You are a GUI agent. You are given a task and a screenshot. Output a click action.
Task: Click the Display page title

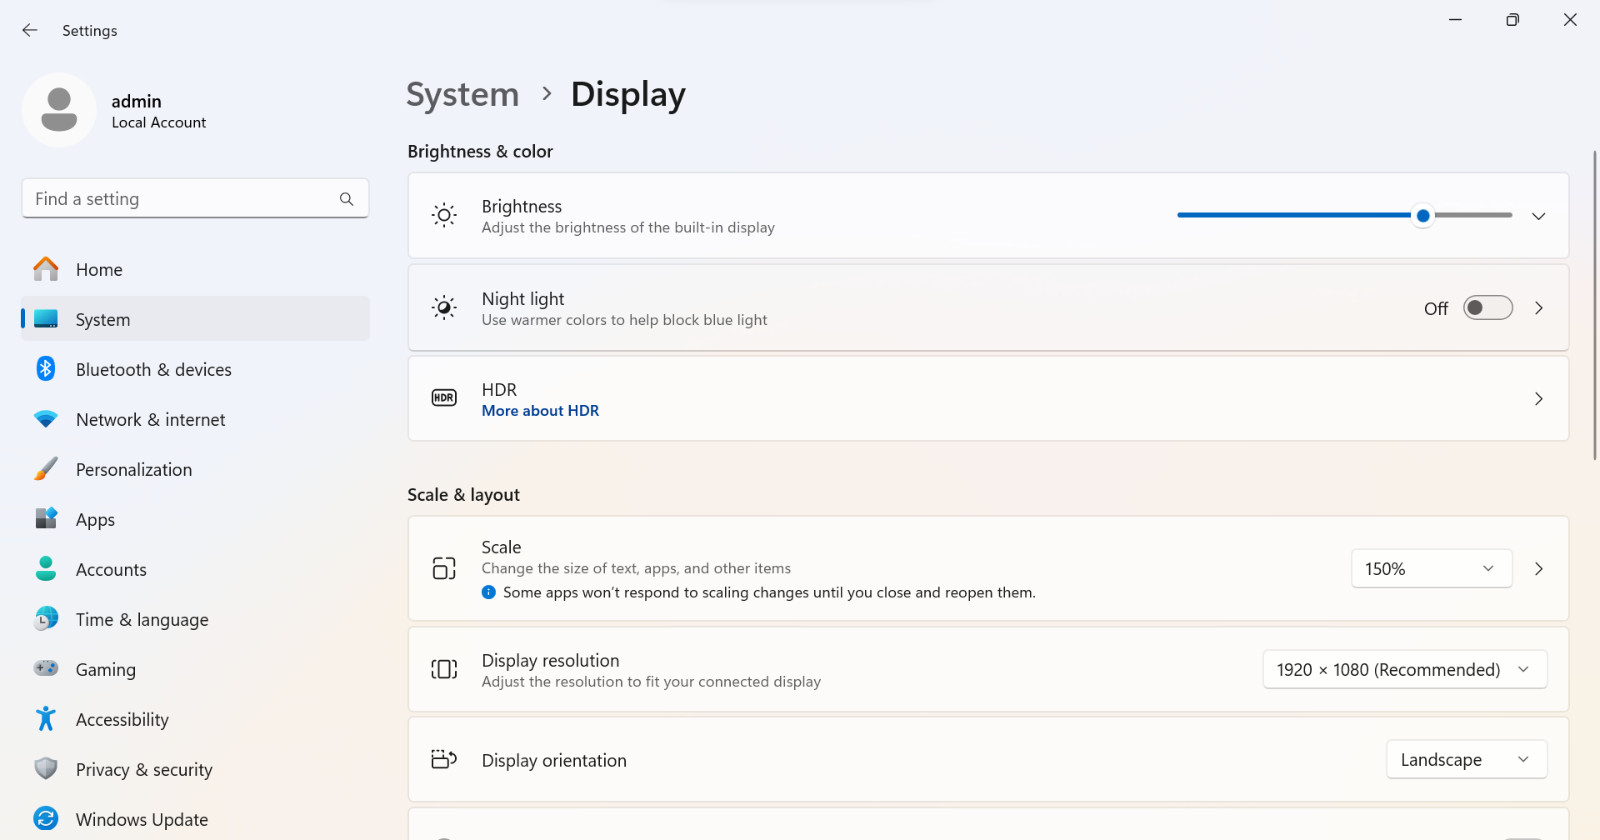628,94
